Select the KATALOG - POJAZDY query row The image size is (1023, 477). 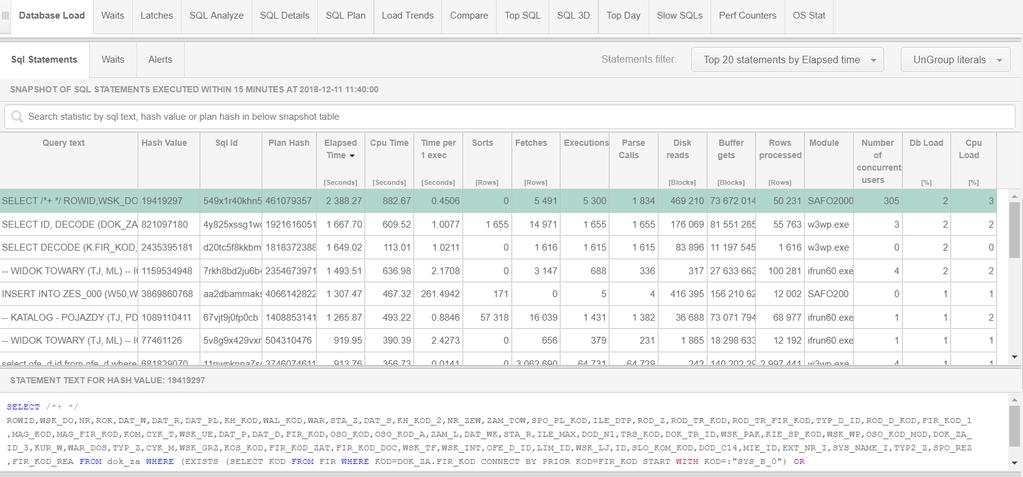click(x=498, y=318)
